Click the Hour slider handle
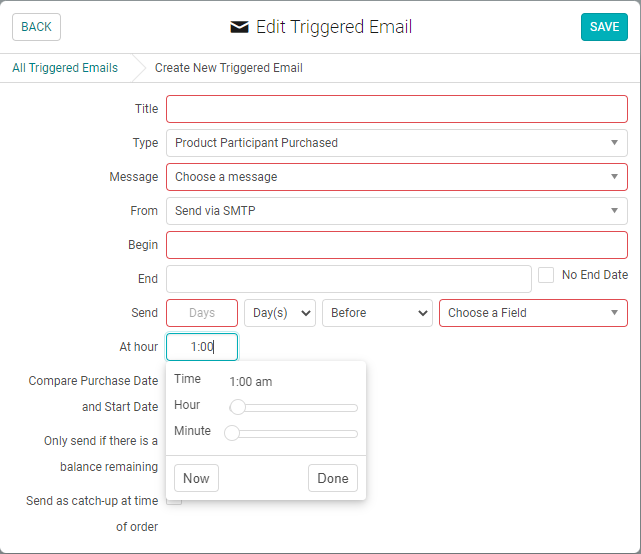 pyautogui.click(x=238, y=407)
